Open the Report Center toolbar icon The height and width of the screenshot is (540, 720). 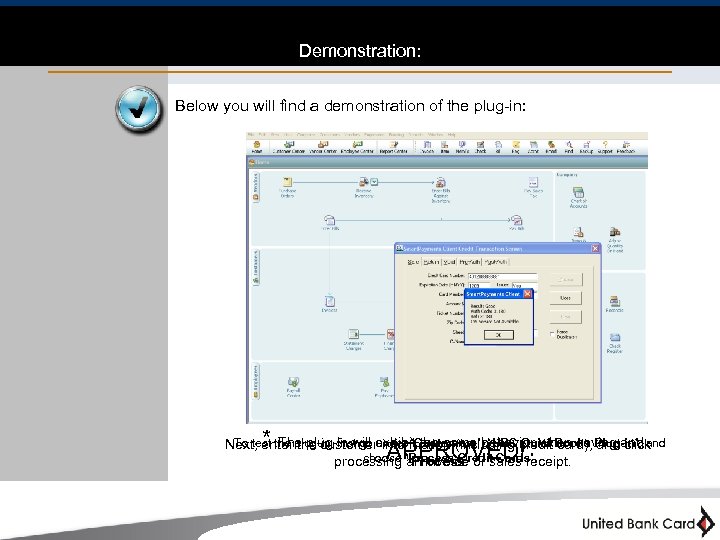(x=394, y=147)
